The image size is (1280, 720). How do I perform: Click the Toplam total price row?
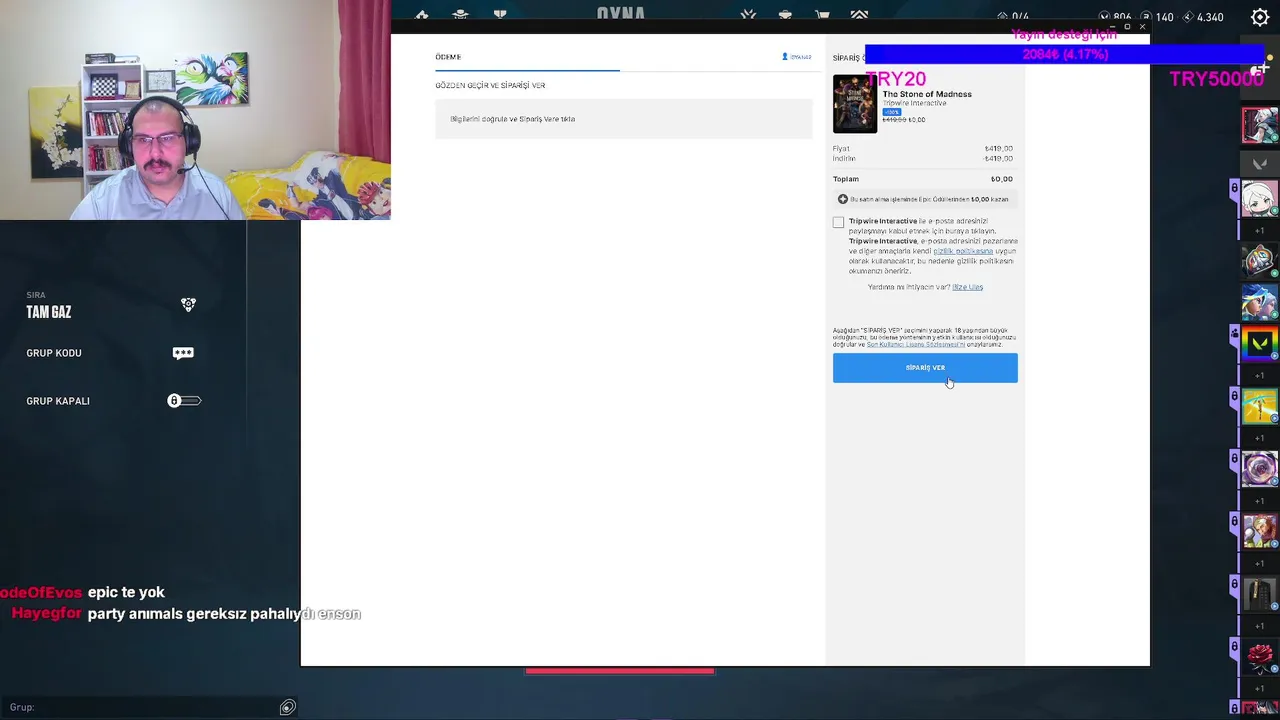click(923, 179)
